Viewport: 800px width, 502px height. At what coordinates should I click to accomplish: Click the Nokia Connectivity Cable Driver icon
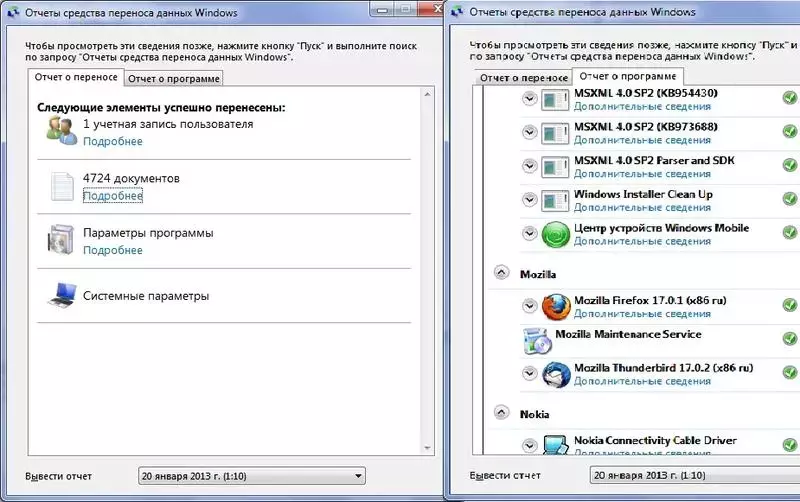coord(556,444)
